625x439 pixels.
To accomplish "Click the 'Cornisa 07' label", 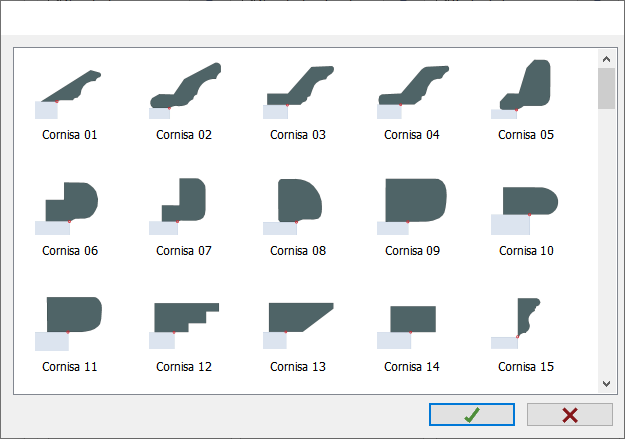I will pyautogui.click(x=184, y=251).
